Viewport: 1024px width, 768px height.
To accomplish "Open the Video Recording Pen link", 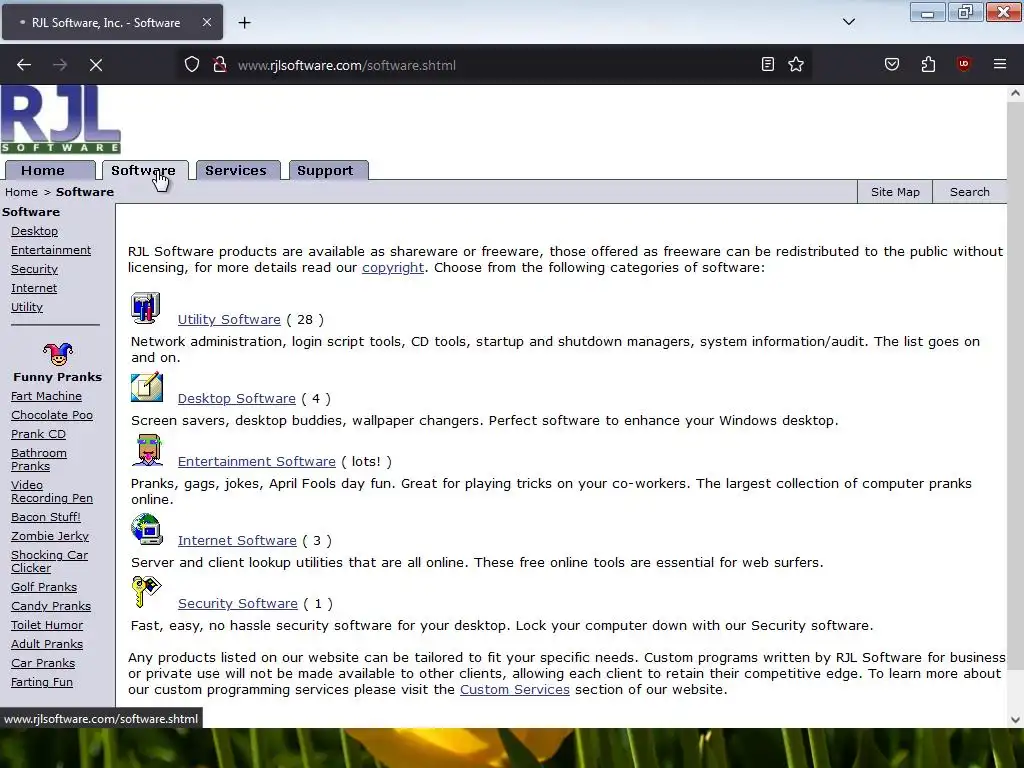I will click(52, 492).
